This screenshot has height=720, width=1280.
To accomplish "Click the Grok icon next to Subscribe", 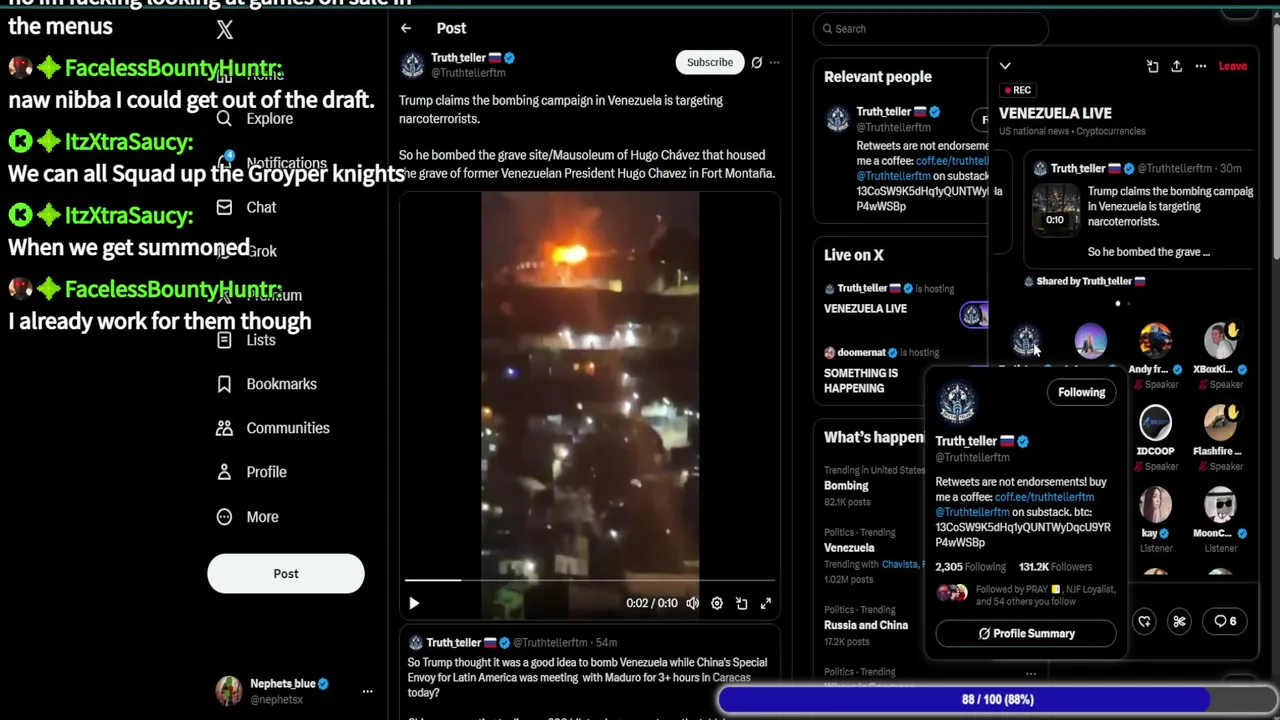I will point(757,62).
